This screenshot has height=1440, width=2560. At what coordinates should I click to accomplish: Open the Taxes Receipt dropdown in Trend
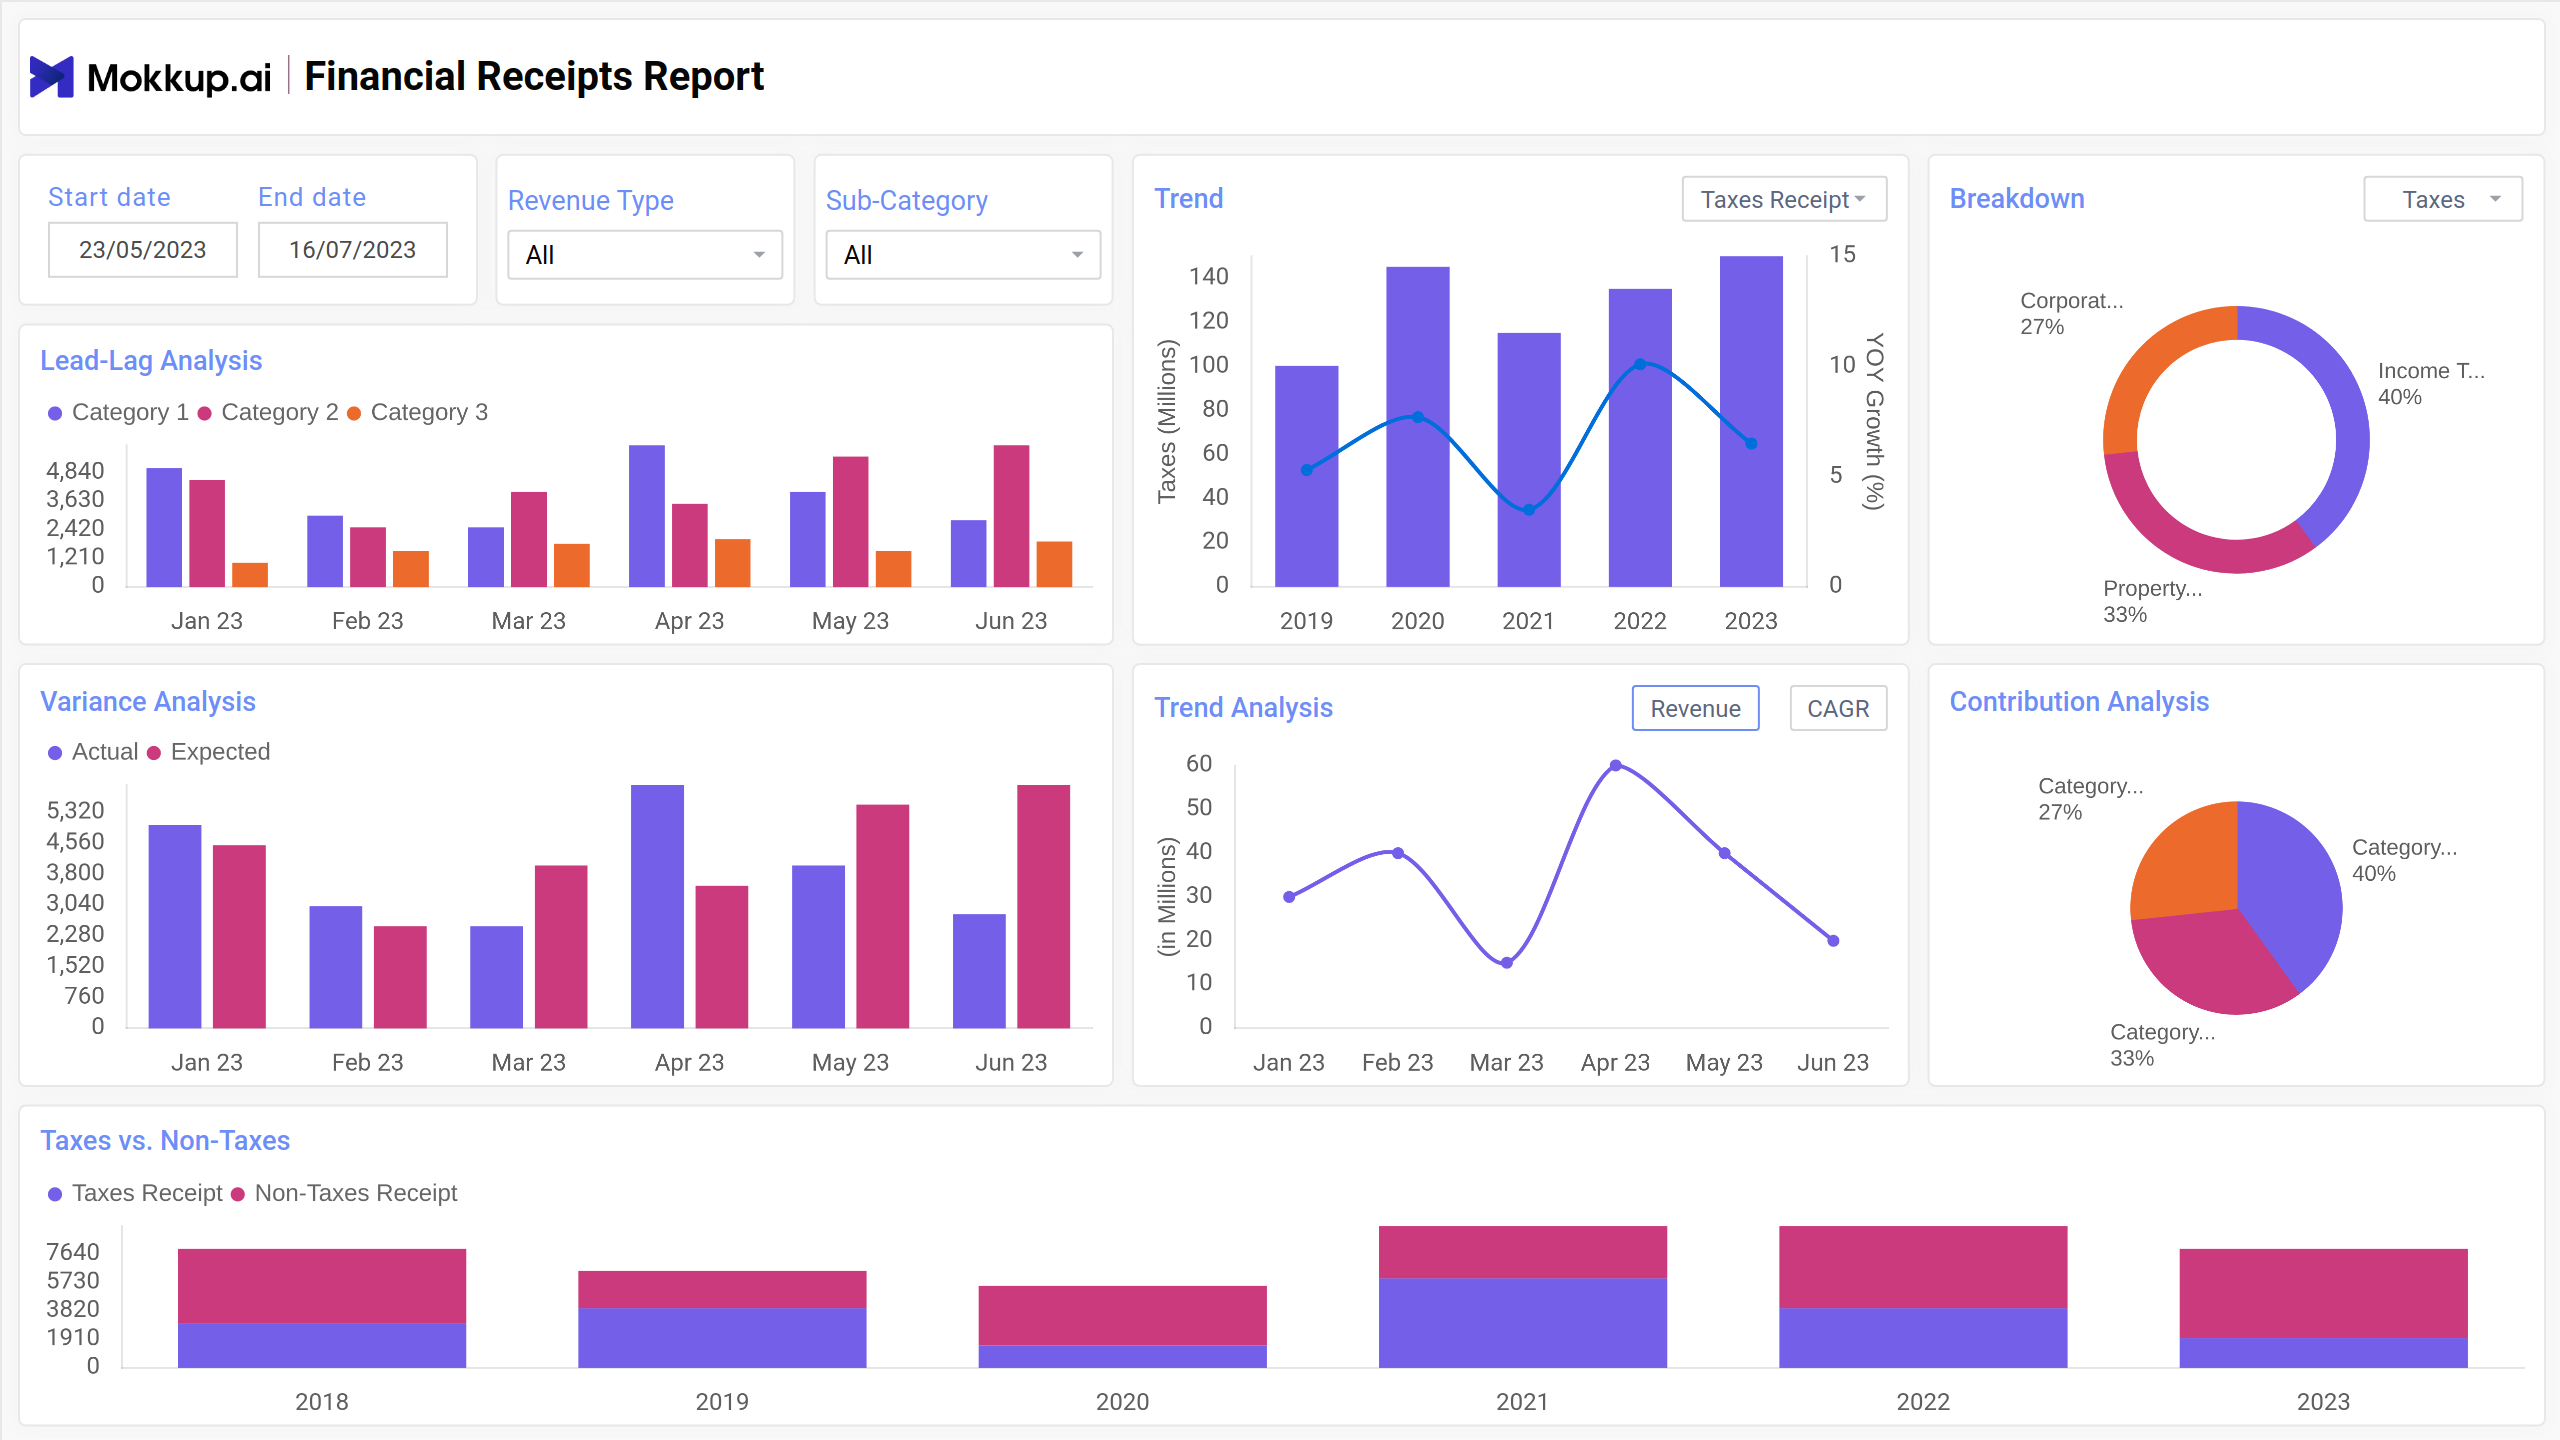tap(1784, 199)
